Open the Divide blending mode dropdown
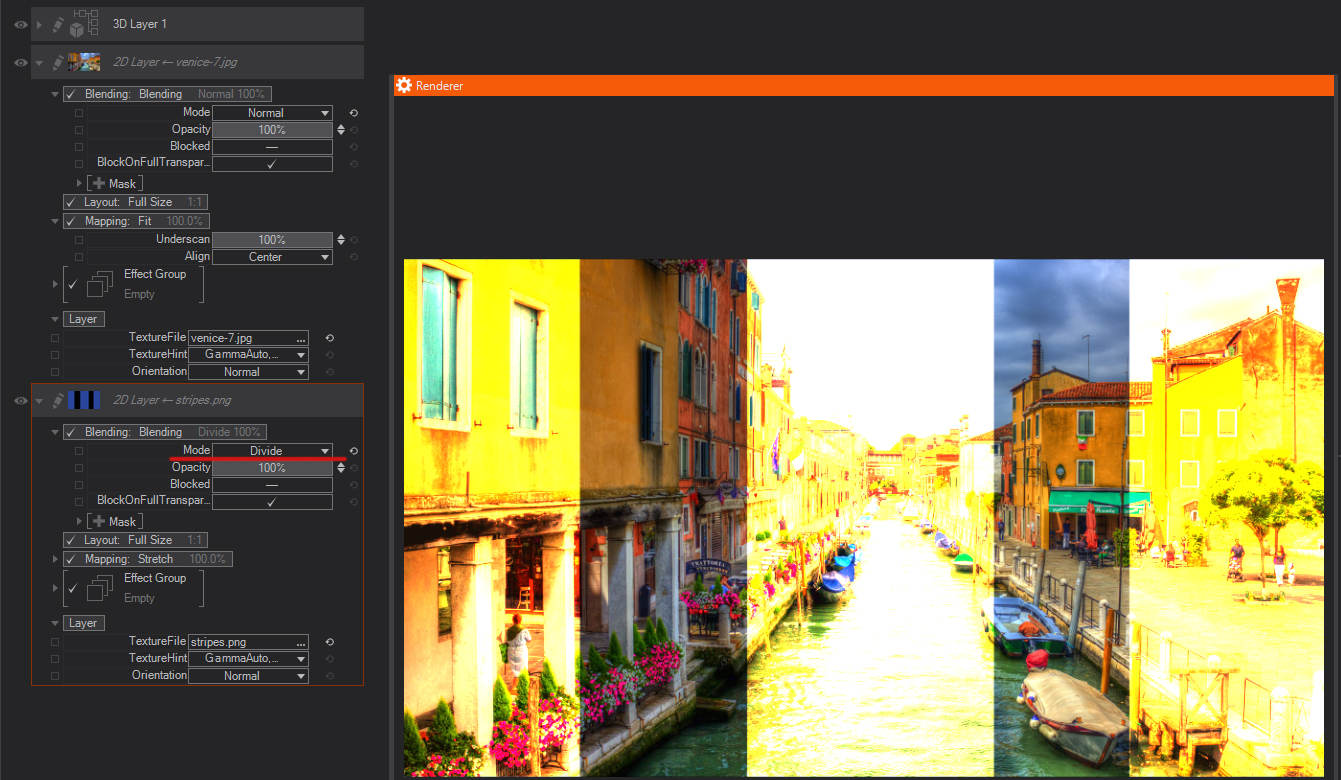1341x780 pixels. 272,451
